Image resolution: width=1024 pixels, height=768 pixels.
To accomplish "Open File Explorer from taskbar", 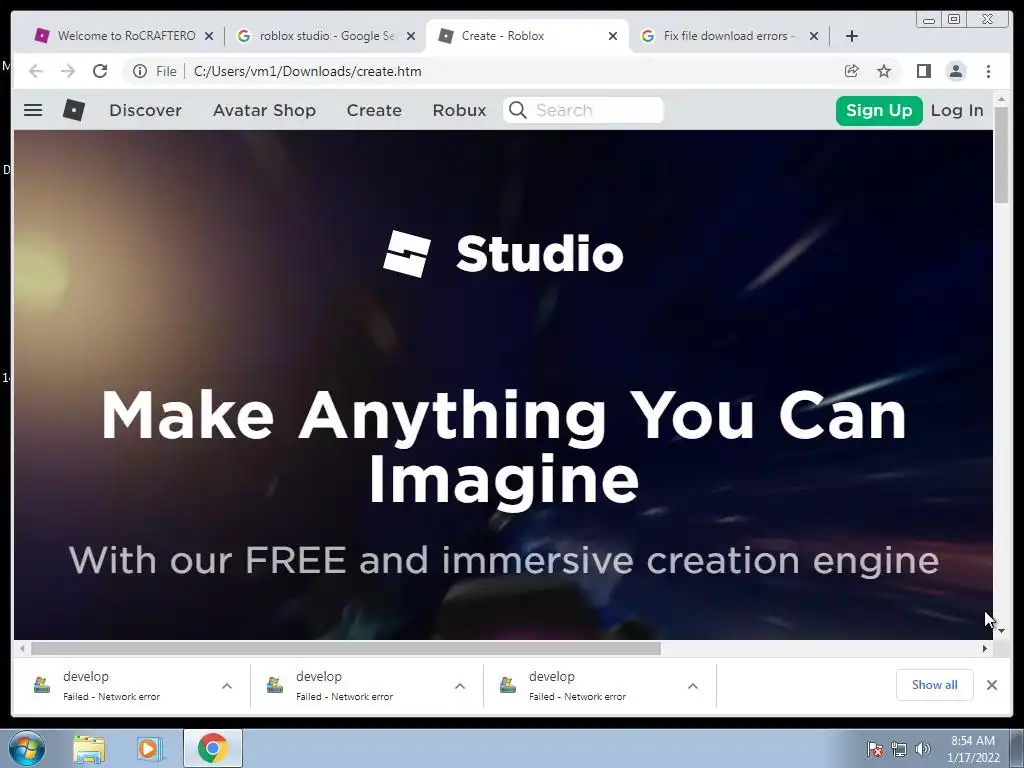I will pyautogui.click(x=89, y=749).
